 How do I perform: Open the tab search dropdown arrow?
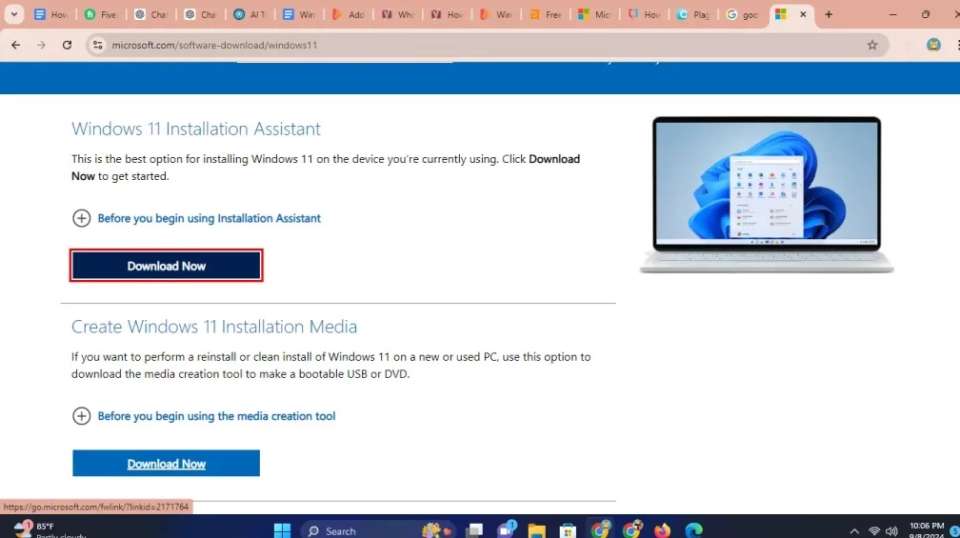point(14,15)
